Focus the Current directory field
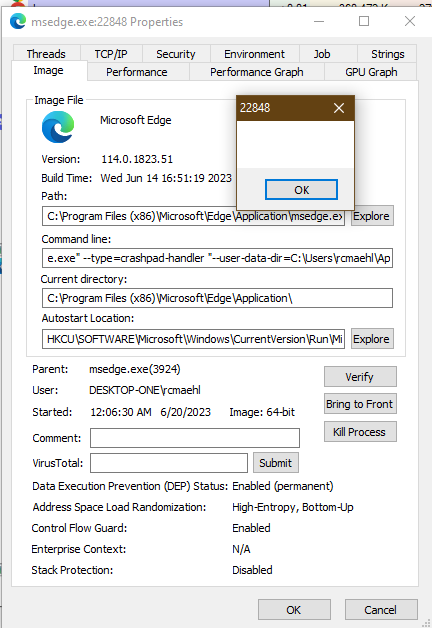The width and height of the screenshot is (432, 628). (217, 298)
